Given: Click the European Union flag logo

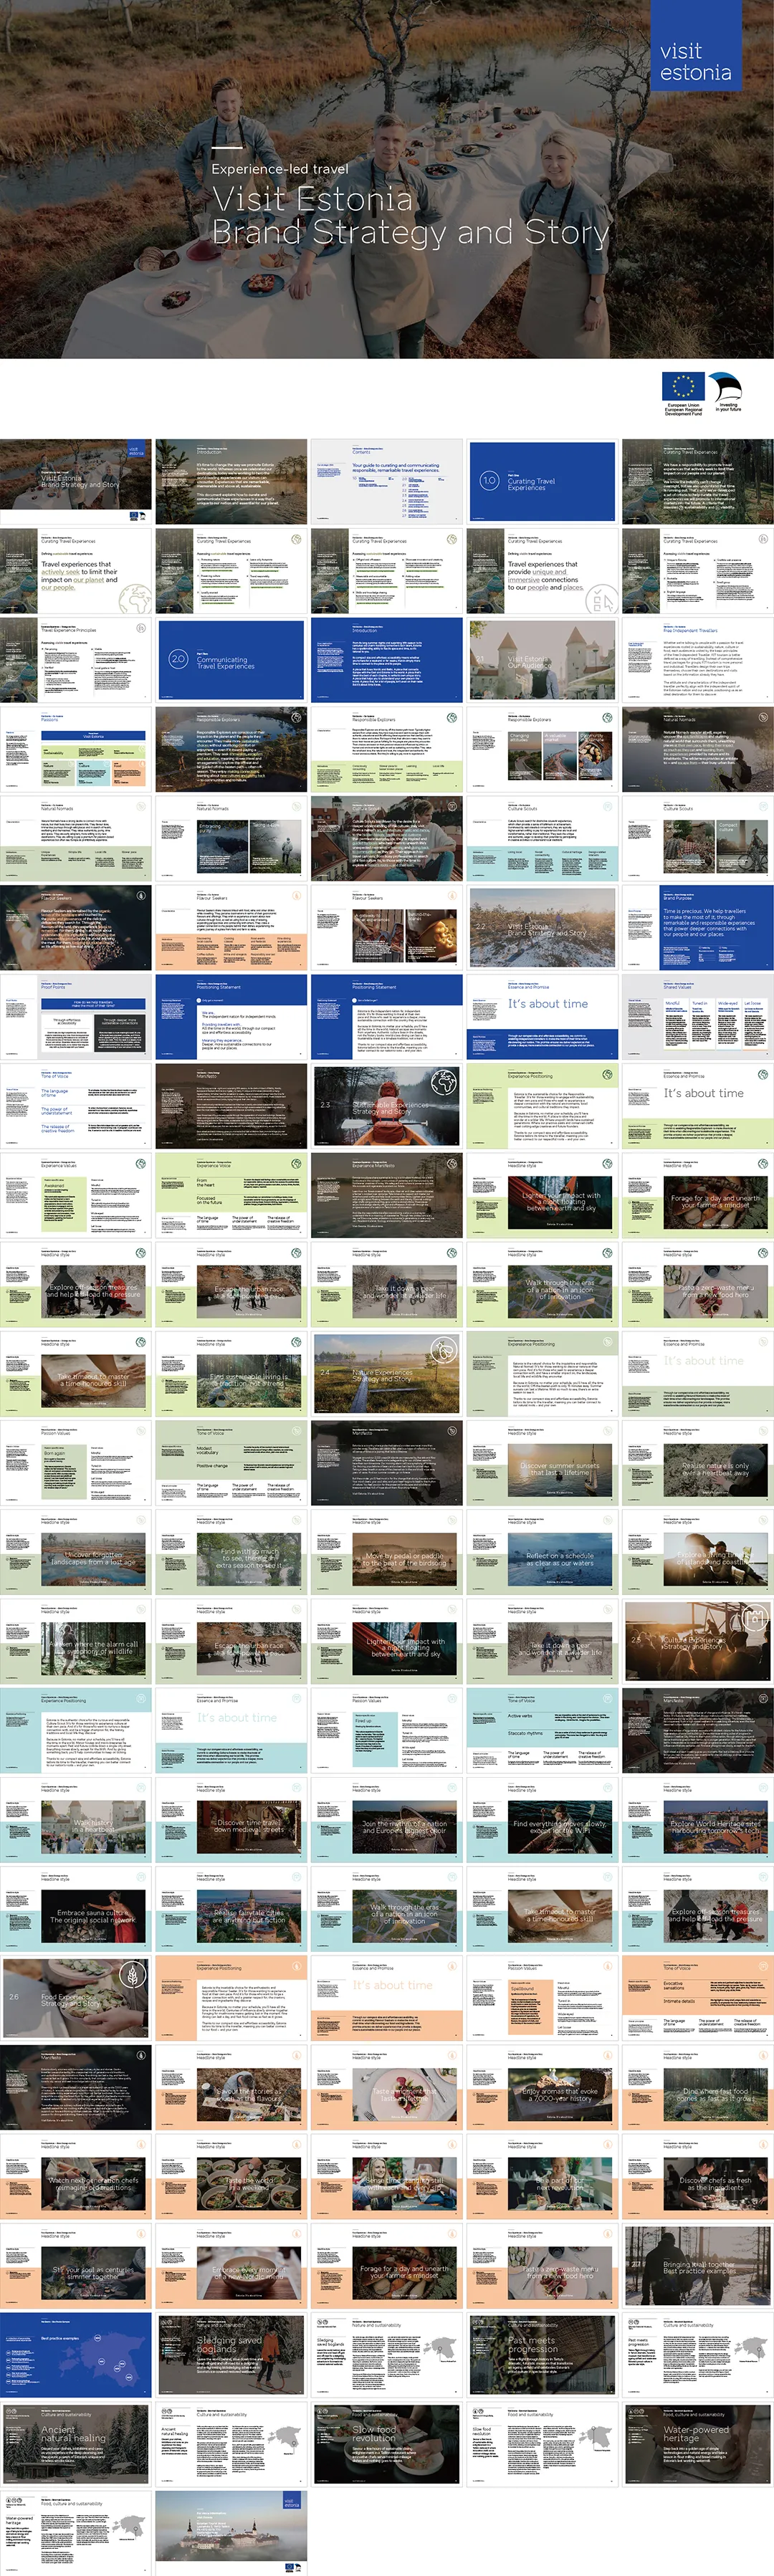Looking at the screenshot, I should point(683,387).
